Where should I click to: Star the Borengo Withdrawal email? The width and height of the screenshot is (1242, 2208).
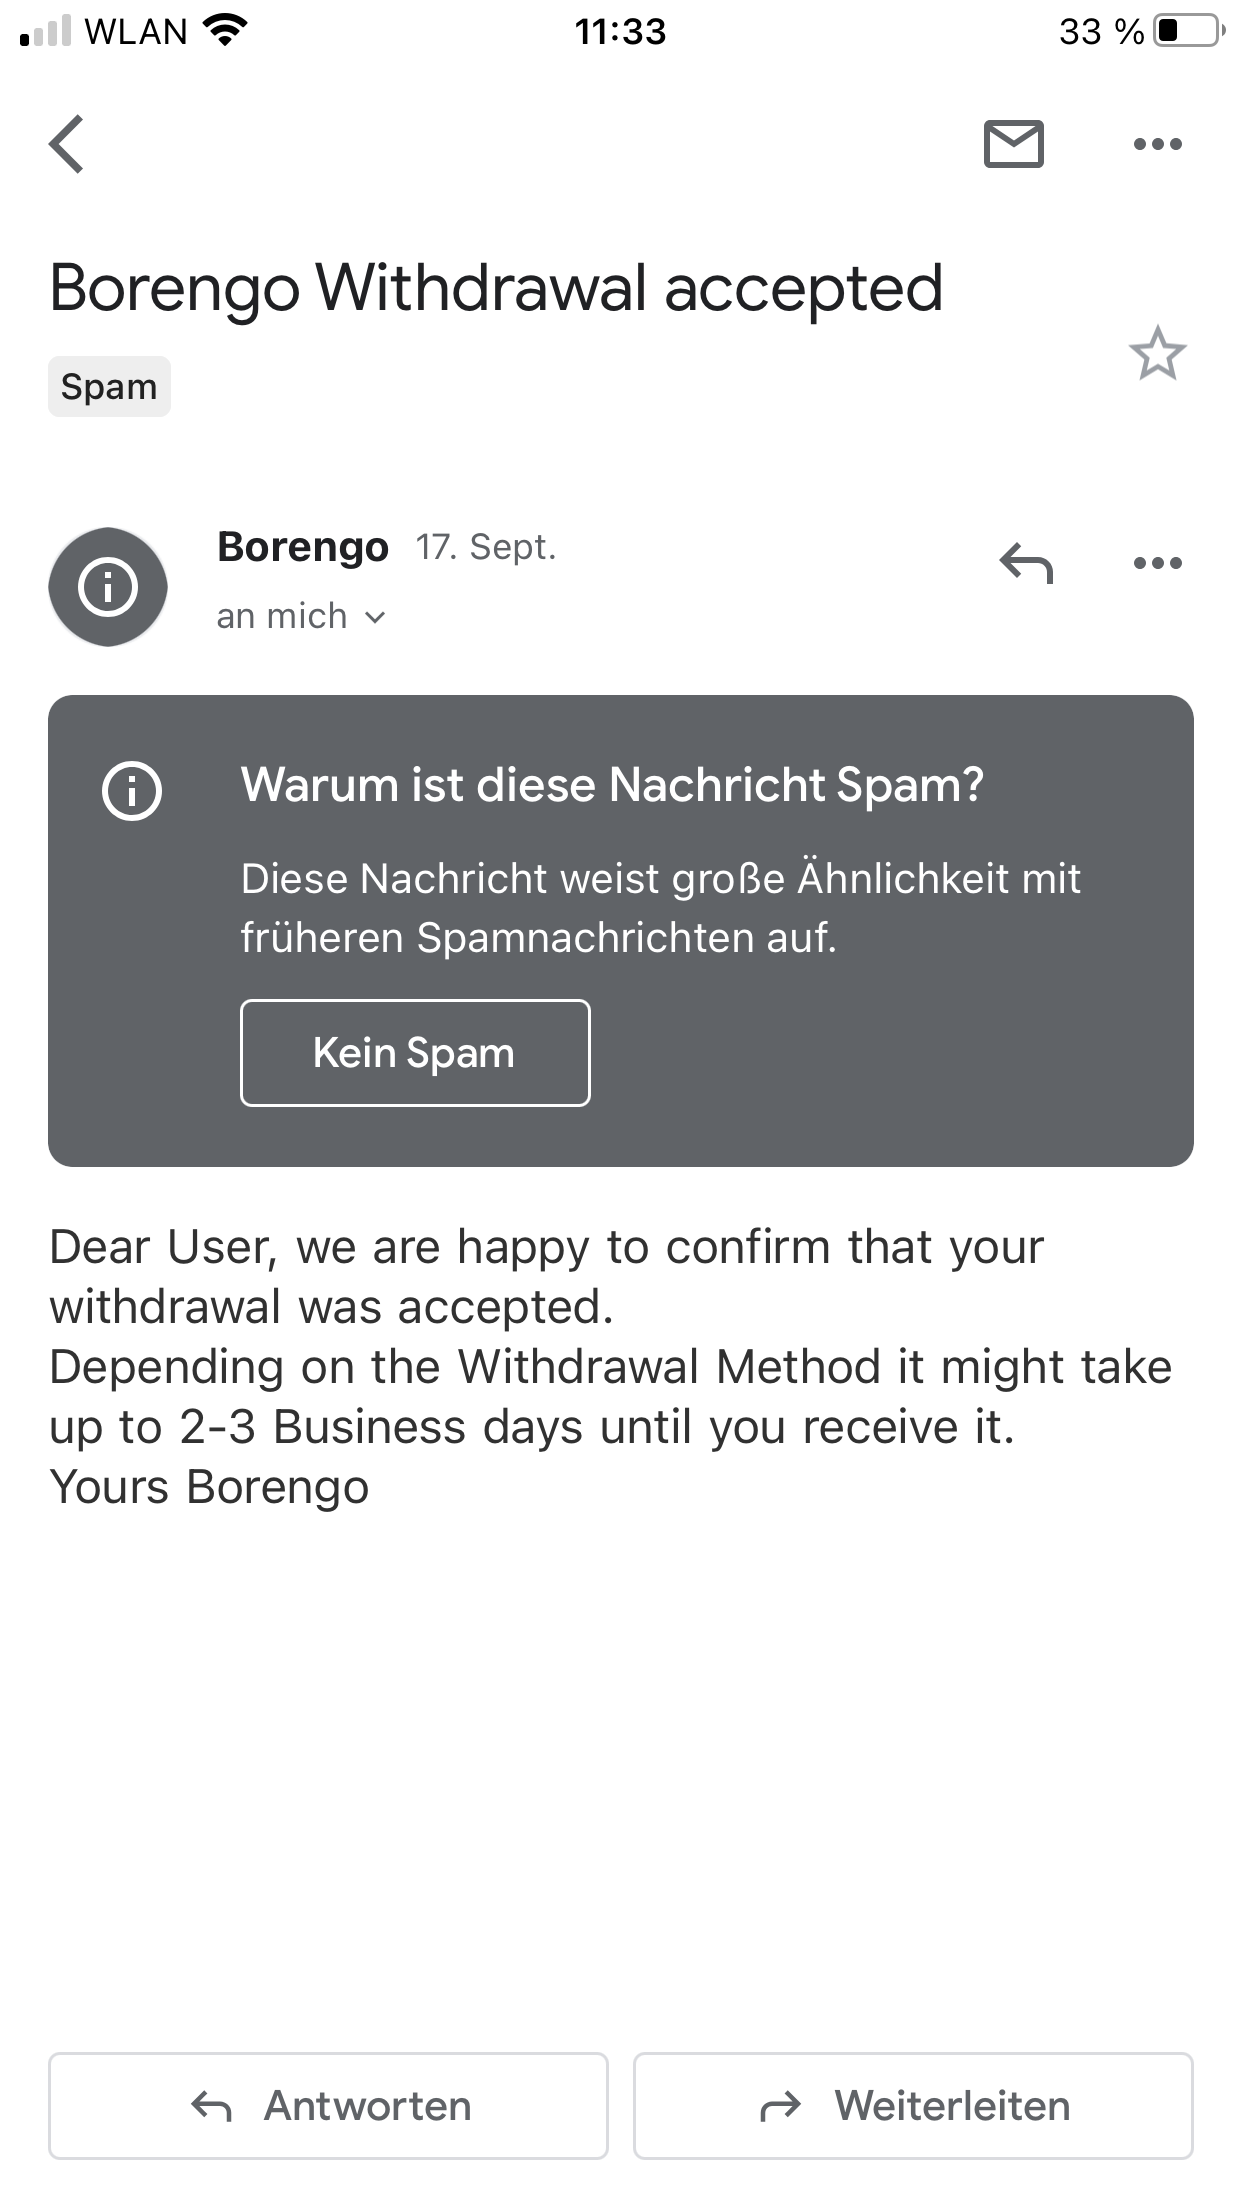tap(1157, 353)
